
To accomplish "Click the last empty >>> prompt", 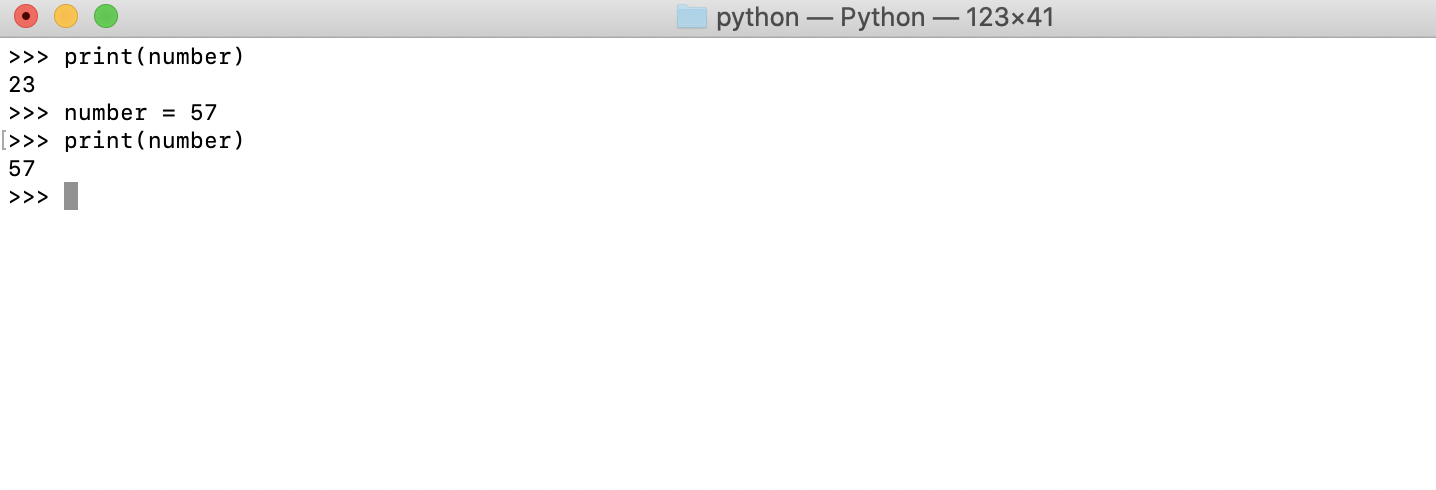I will [28, 197].
